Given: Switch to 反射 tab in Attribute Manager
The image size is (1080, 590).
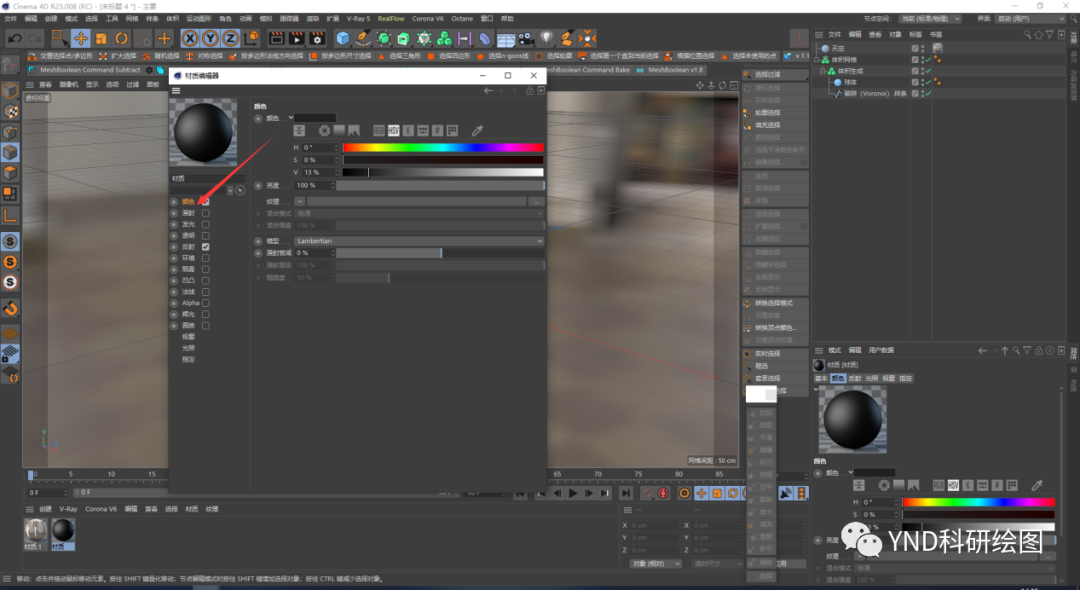Looking at the screenshot, I should pyautogui.click(x=855, y=378).
